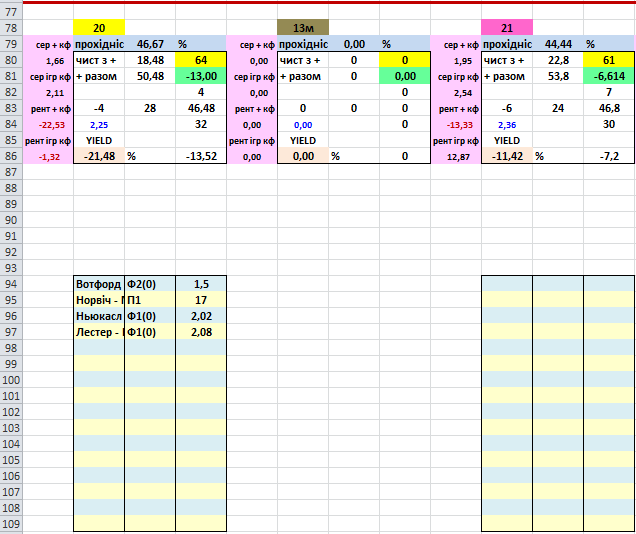The image size is (636, 534).
Task: Click the cell containing 2,54
Action: coord(456,93)
